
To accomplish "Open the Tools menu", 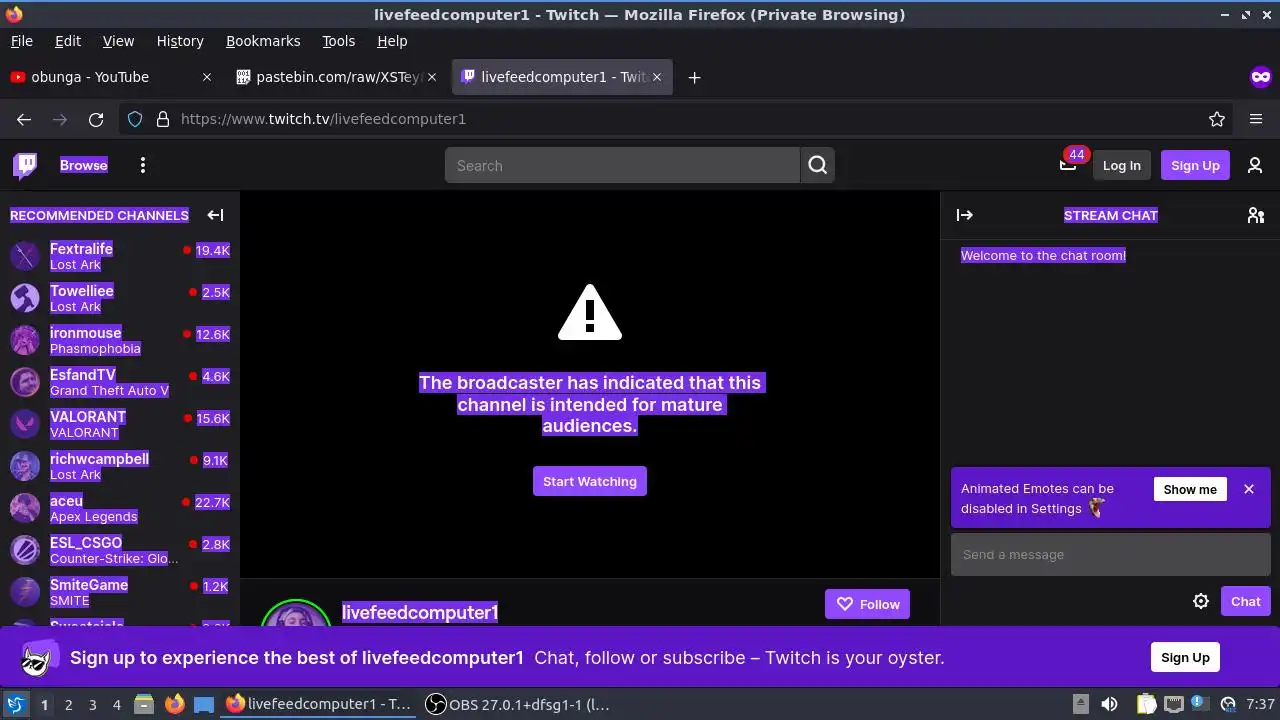I will (339, 41).
